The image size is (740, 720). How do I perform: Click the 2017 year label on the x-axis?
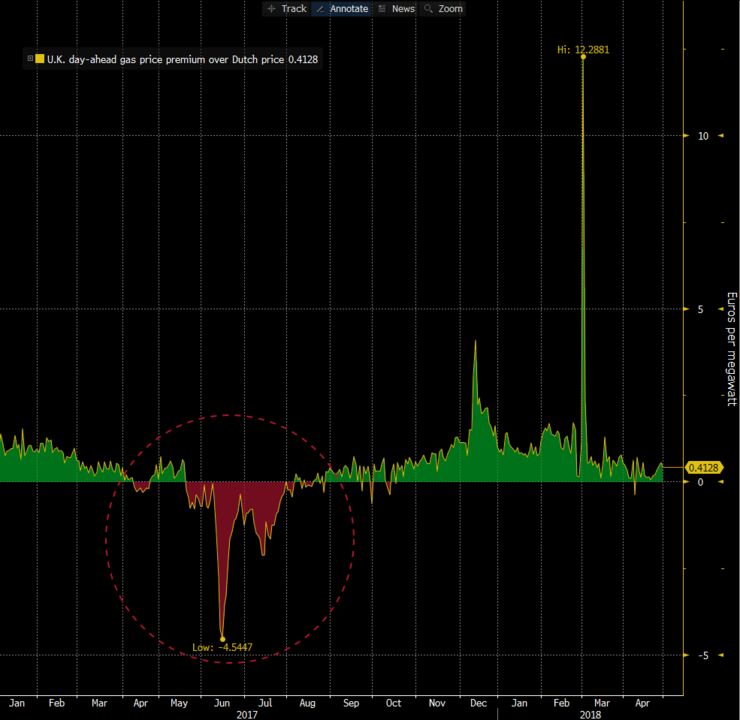pos(247,714)
